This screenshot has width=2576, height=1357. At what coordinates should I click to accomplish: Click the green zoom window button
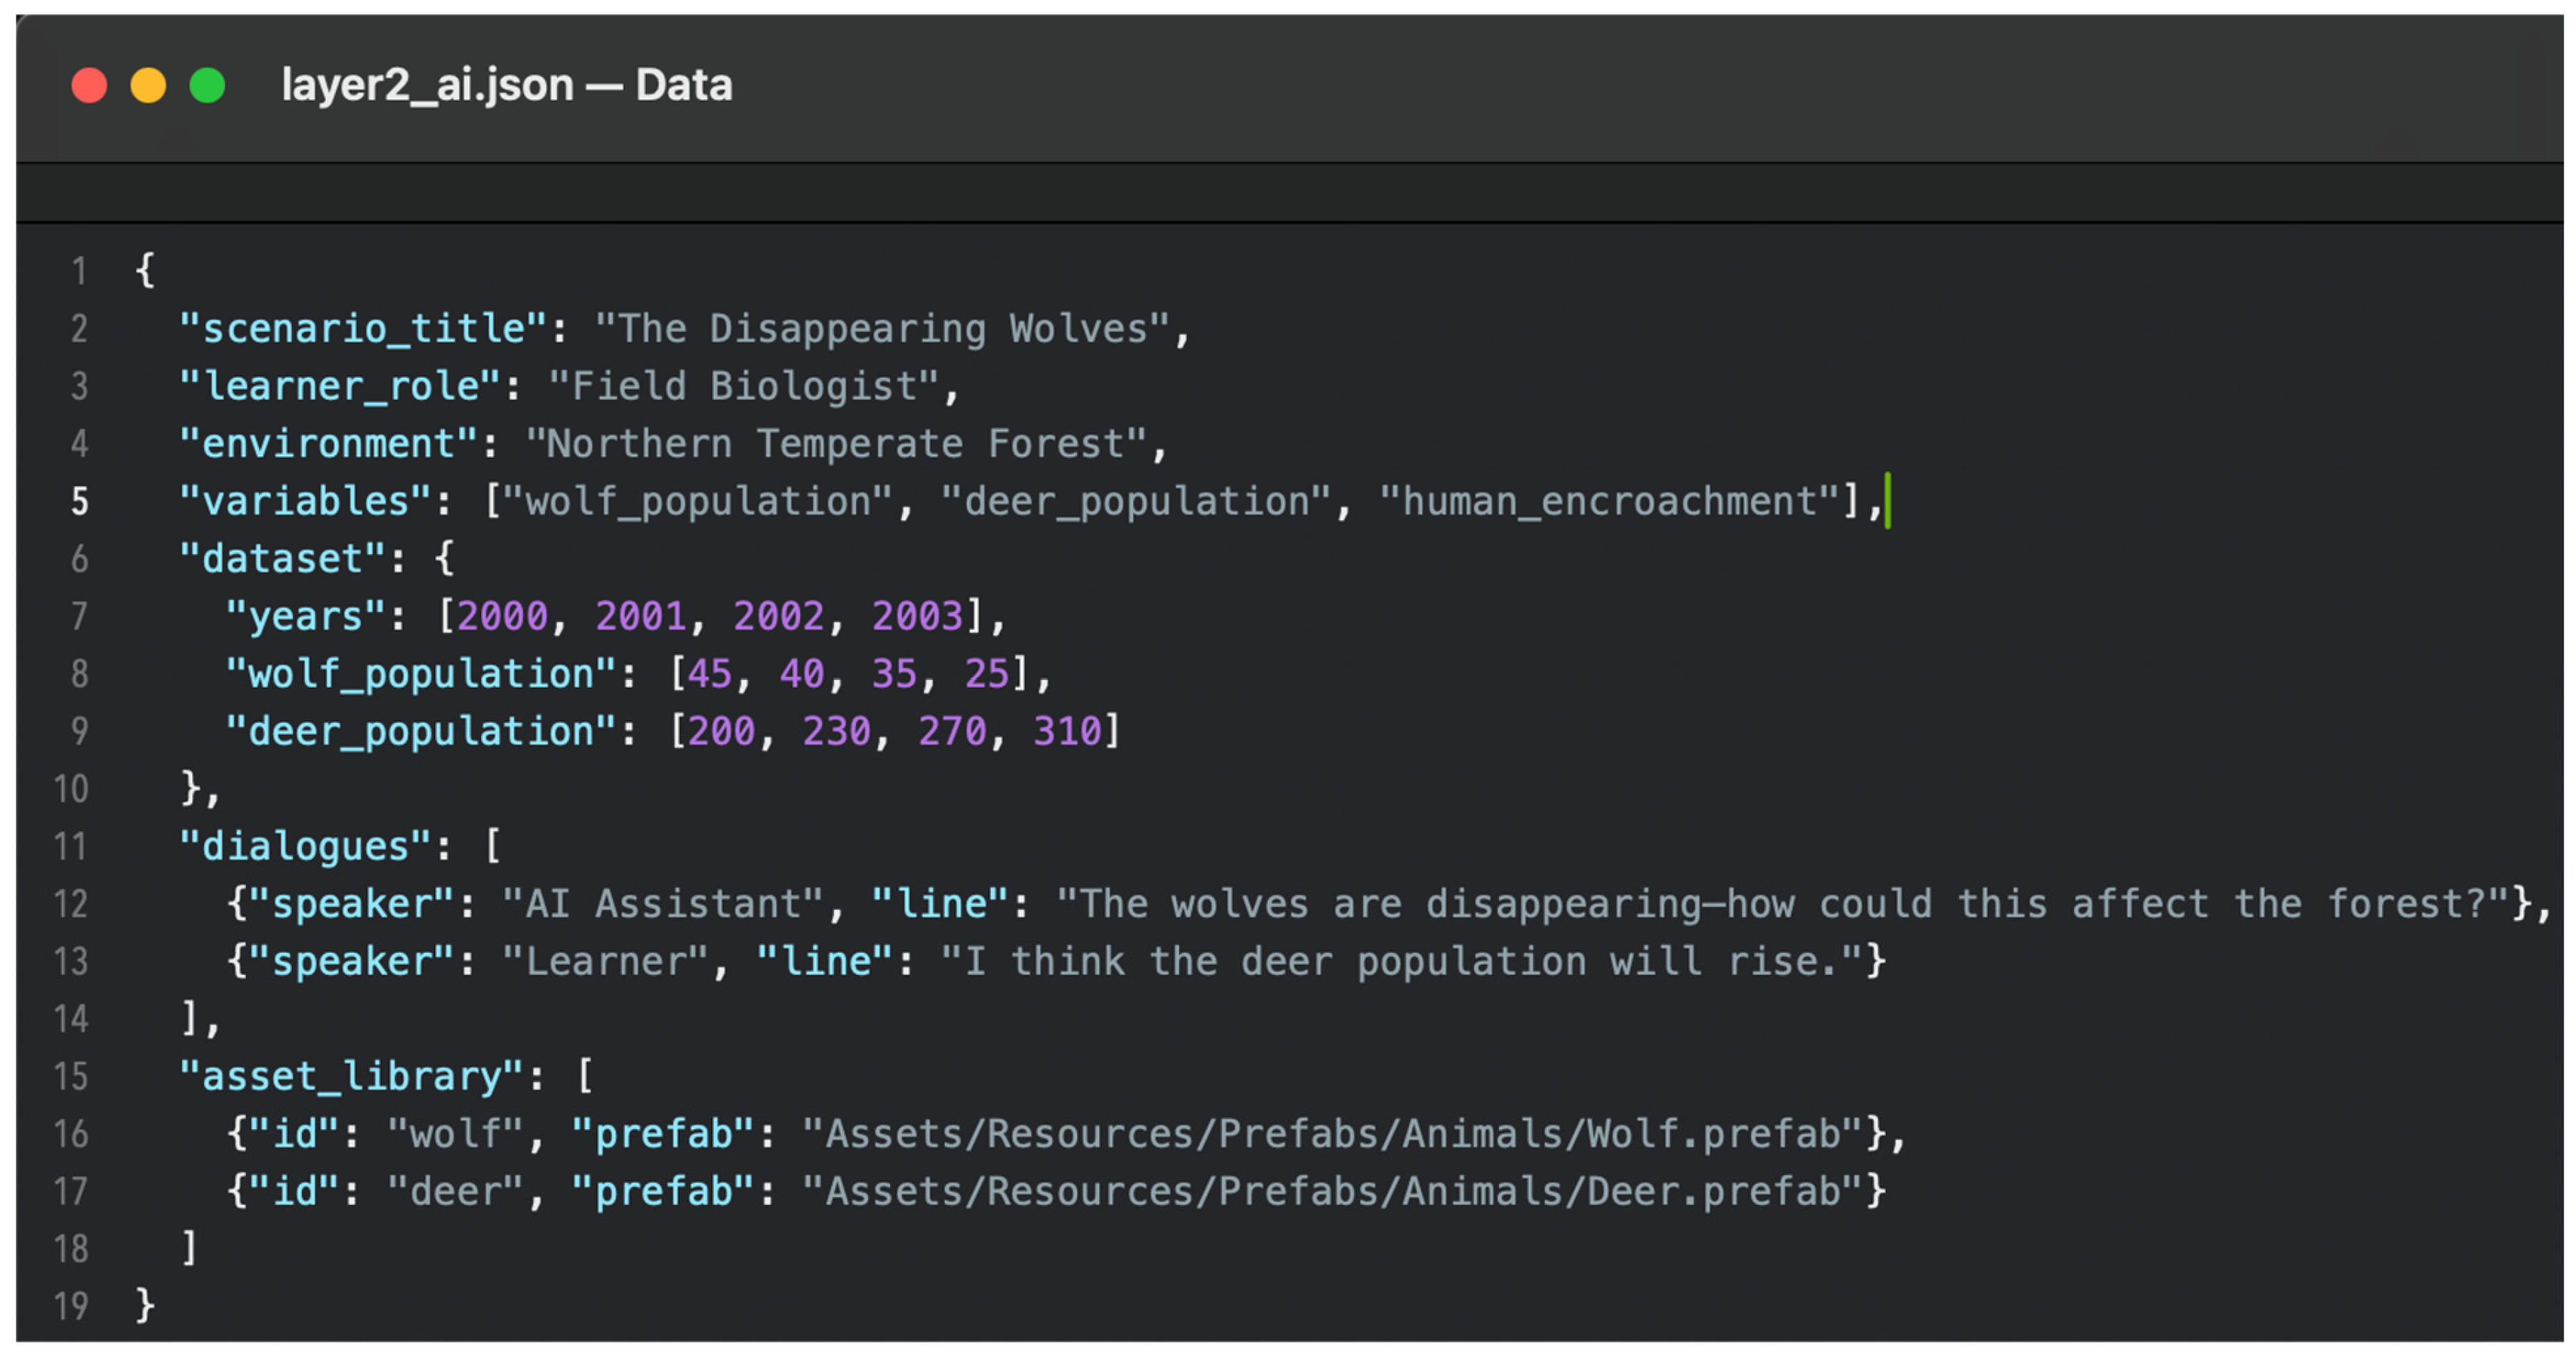[207, 85]
